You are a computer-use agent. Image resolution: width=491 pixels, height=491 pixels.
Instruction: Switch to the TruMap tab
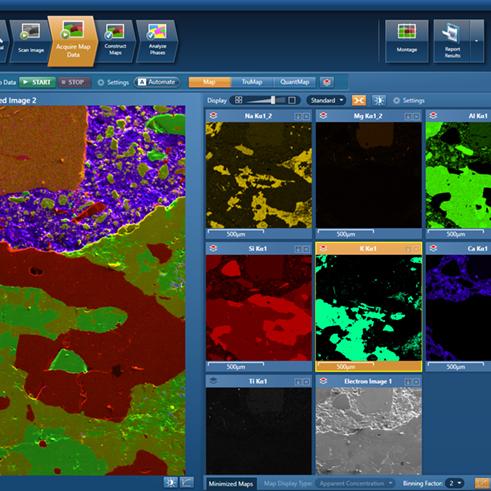tap(252, 82)
